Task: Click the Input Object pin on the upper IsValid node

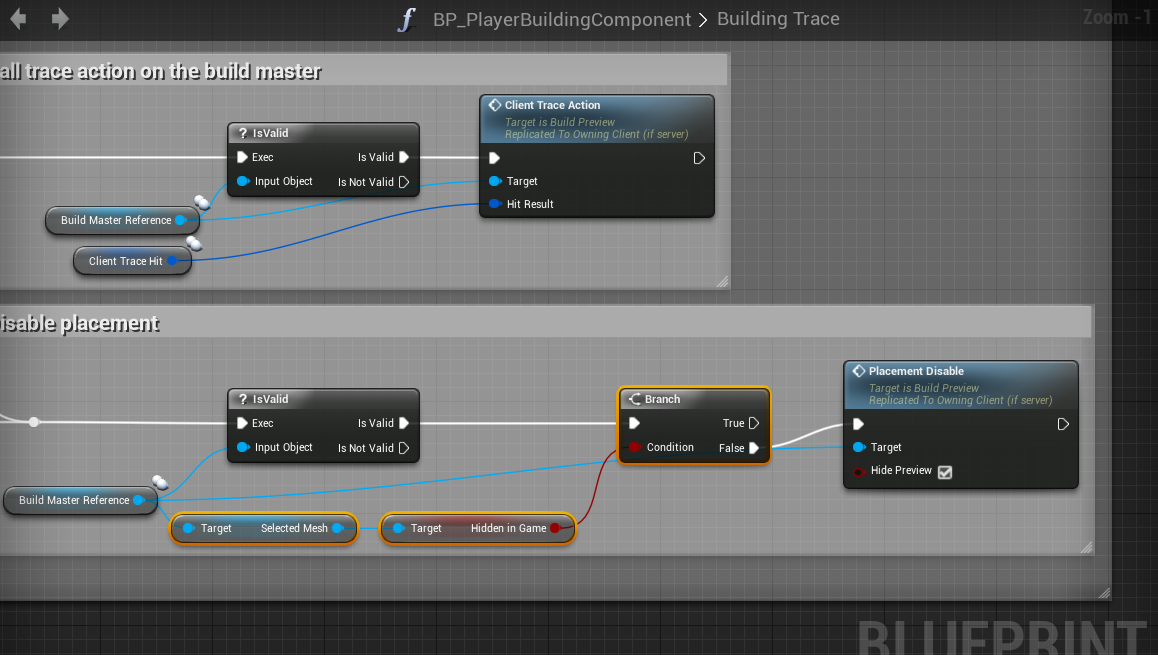Action: (x=242, y=181)
